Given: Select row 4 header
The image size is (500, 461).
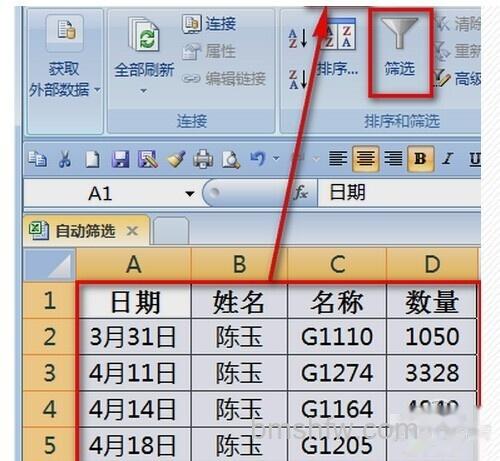Looking at the screenshot, I should click(49, 409).
